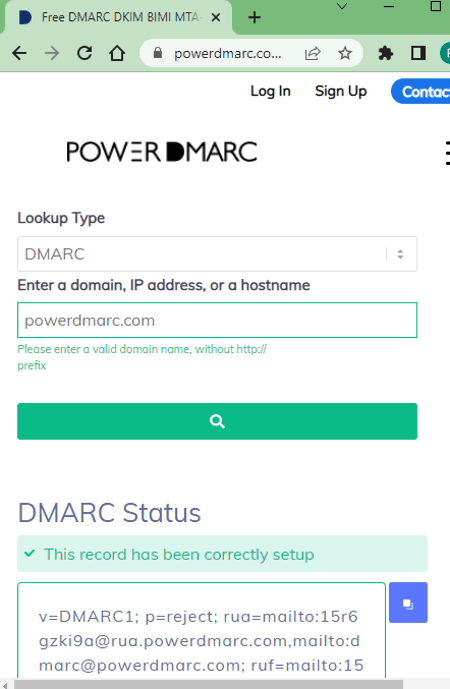Viewport: 450px width, 689px height.
Task: Click the scrollbar left arrow
Action: click(x=5, y=685)
